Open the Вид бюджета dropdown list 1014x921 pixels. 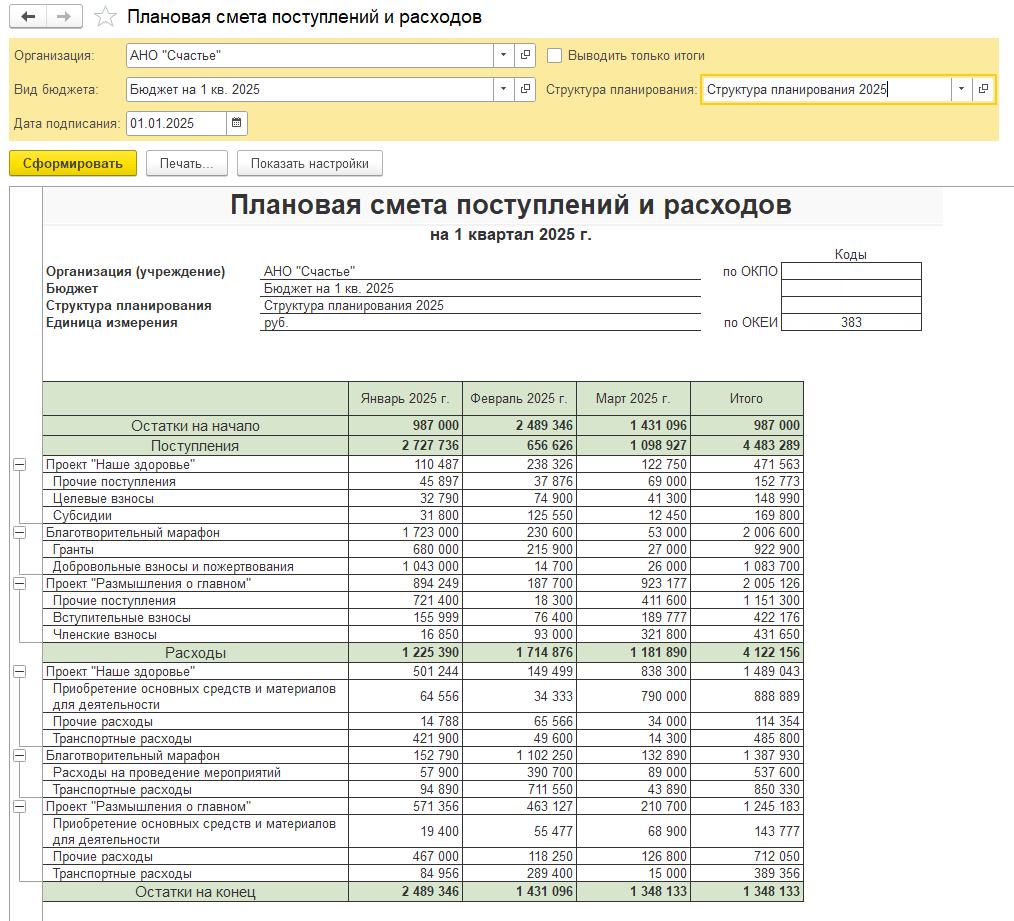[x=503, y=89]
